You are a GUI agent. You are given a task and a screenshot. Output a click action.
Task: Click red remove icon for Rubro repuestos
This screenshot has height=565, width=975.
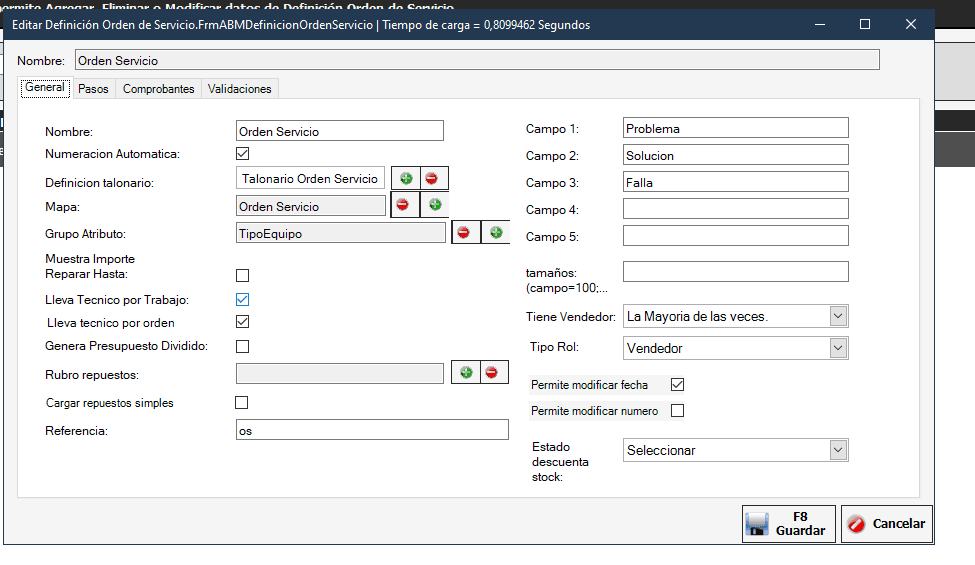coord(491,372)
